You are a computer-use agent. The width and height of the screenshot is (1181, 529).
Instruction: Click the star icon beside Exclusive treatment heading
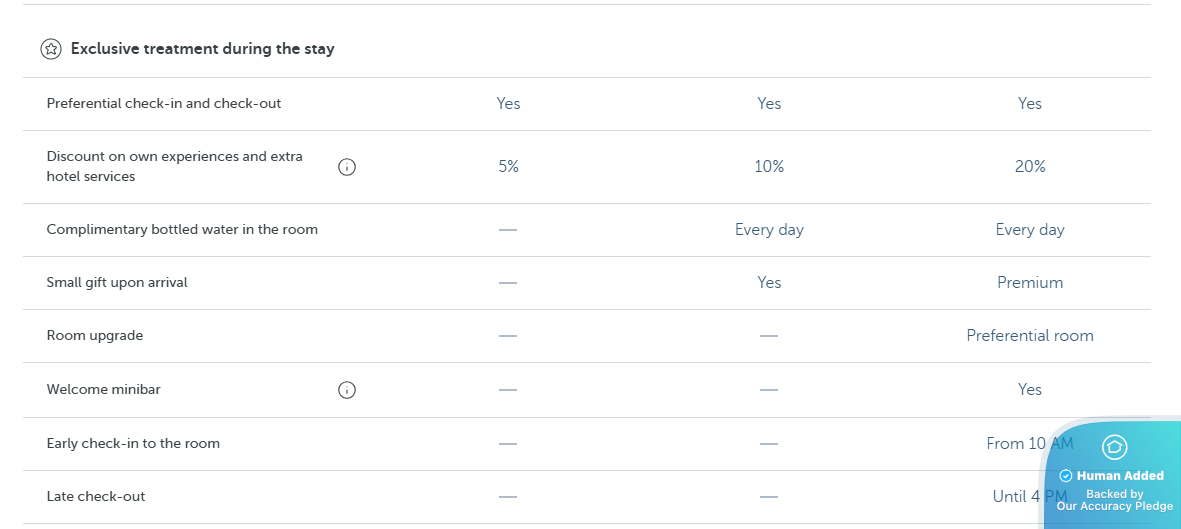point(51,49)
